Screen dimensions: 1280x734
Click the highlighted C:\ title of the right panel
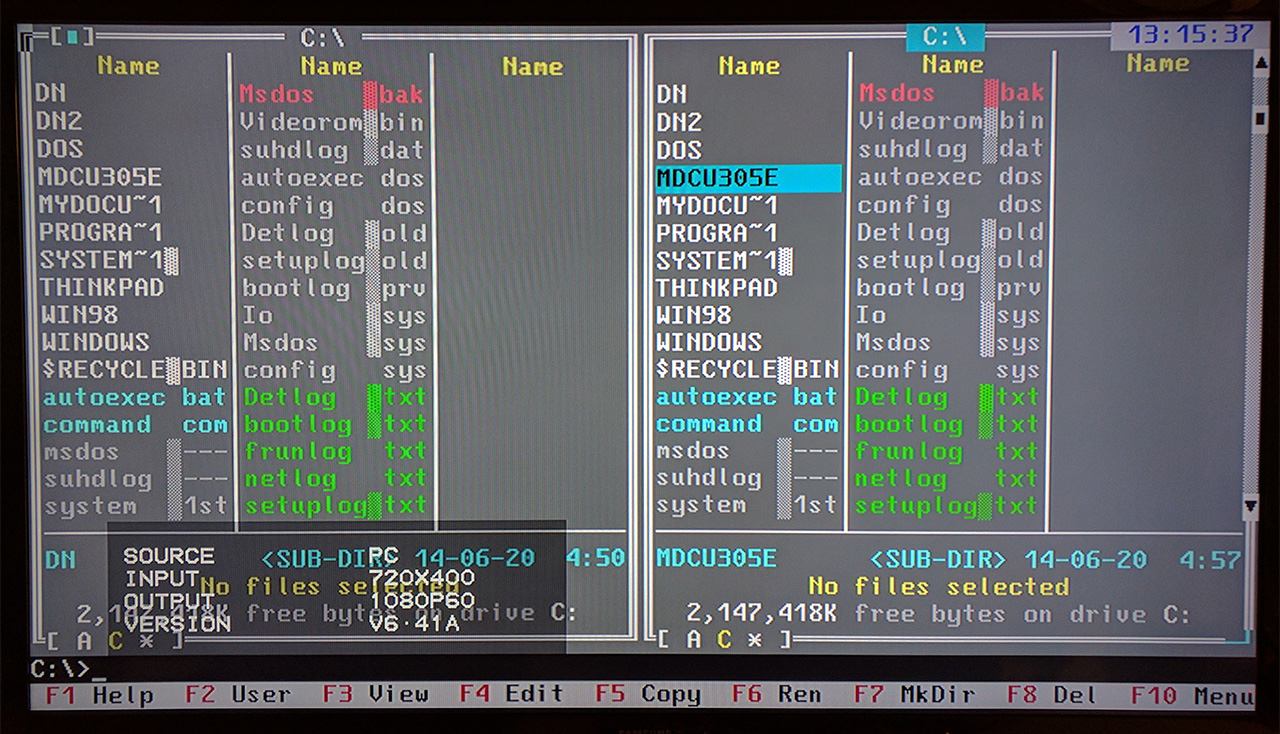tap(945, 37)
